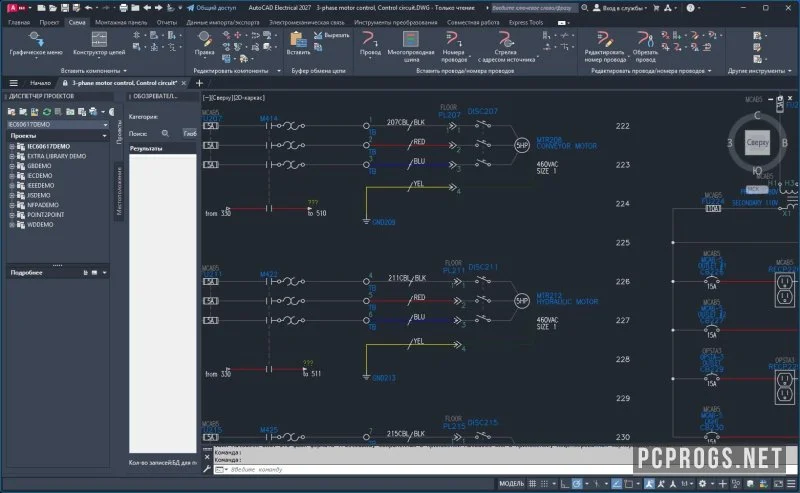Launch the Конструктор цепей circuit builder

click(x=99, y=43)
